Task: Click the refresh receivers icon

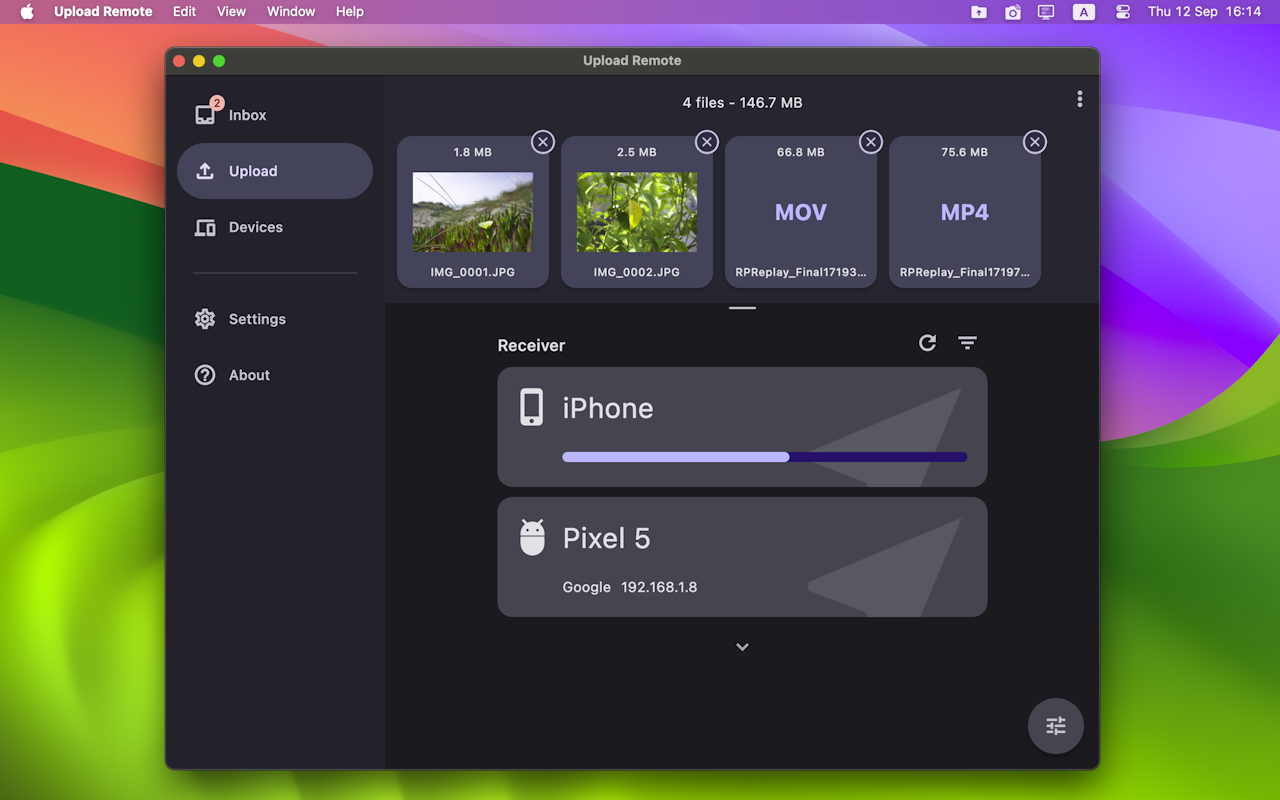Action: (927, 343)
